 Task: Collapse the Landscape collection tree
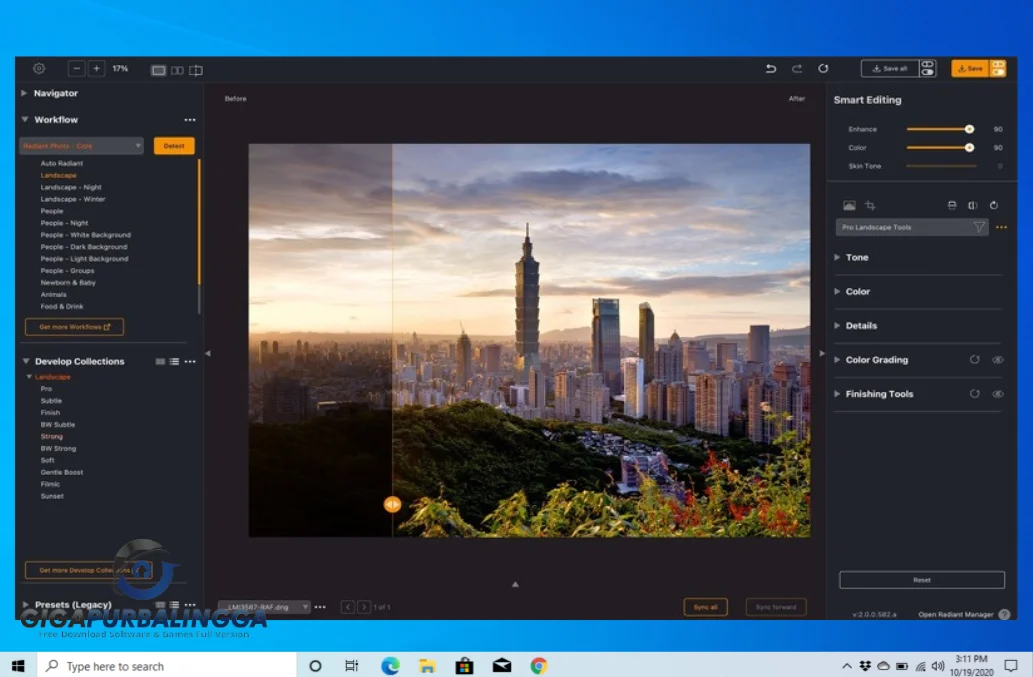(29, 377)
